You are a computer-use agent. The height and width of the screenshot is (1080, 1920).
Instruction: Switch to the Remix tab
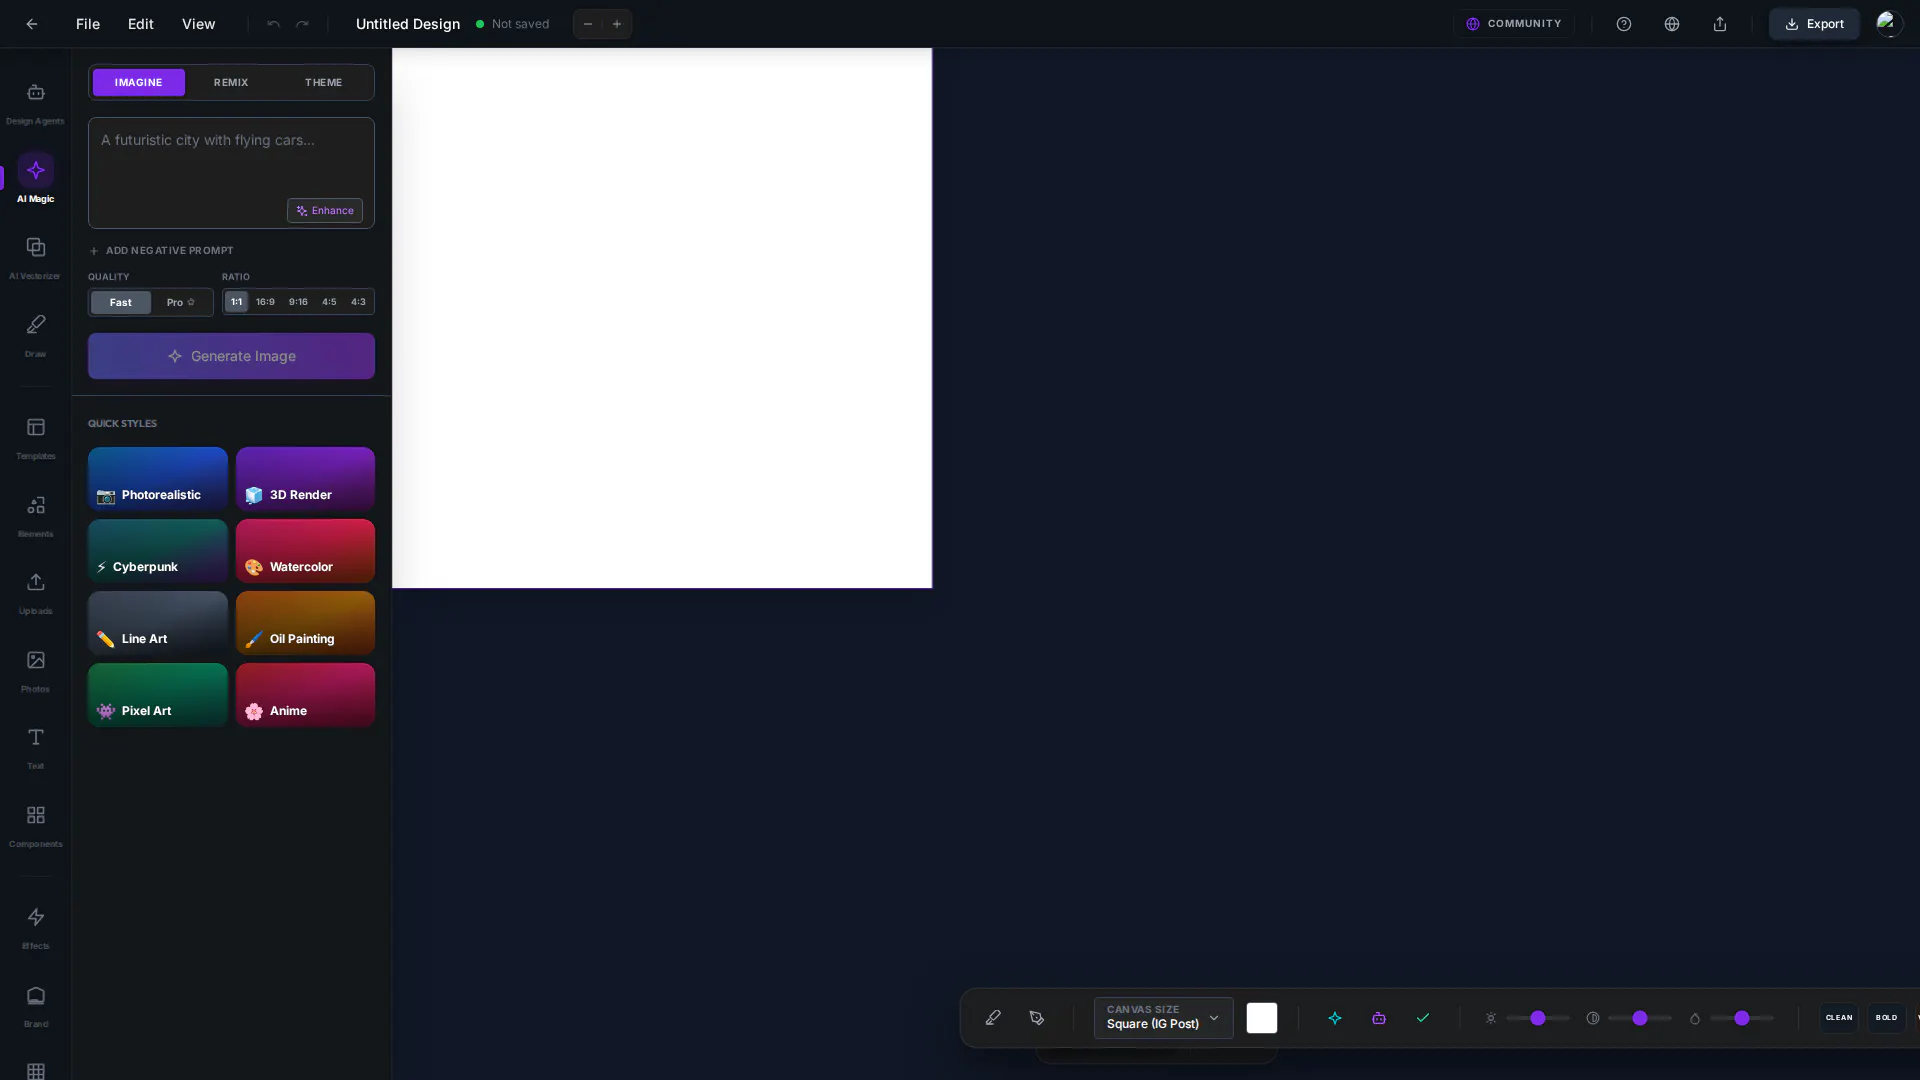point(231,82)
